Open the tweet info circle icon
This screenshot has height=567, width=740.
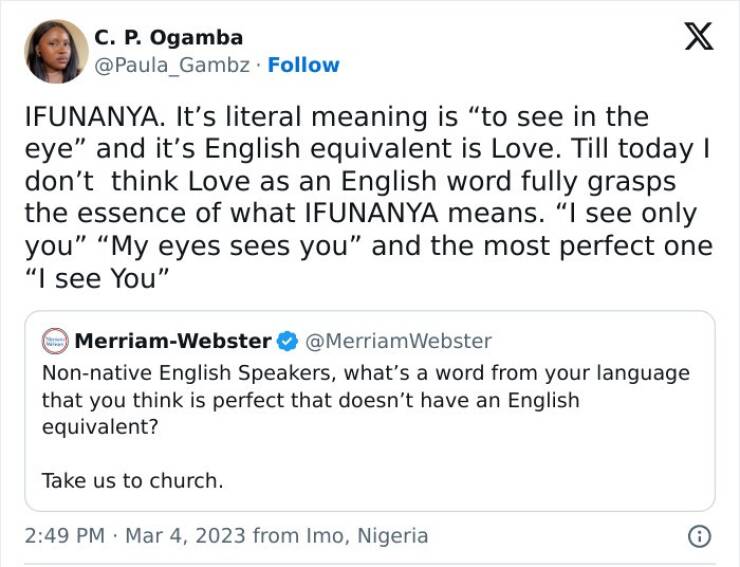700,536
